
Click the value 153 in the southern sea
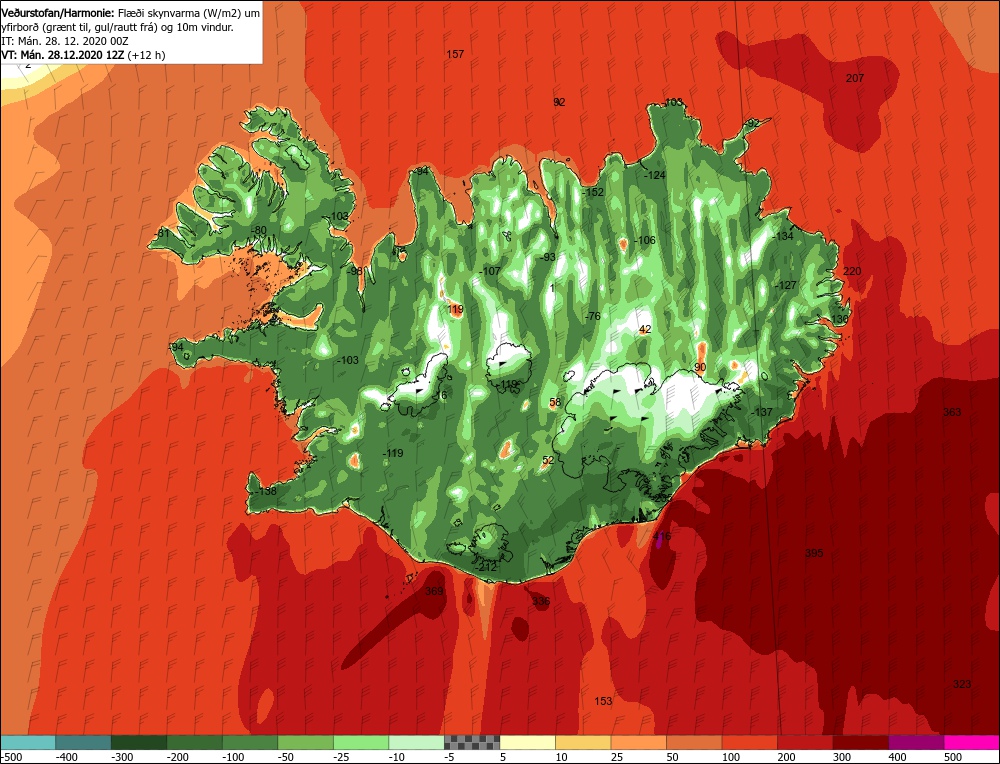tap(603, 701)
